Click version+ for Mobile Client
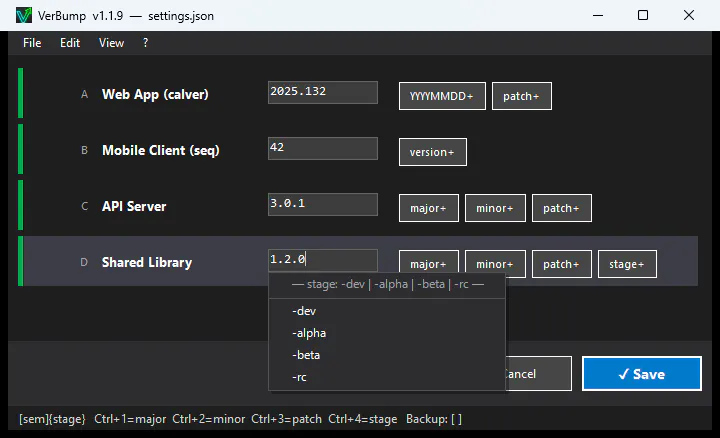The height and width of the screenshot is (438, 720). tap(433, 152)
